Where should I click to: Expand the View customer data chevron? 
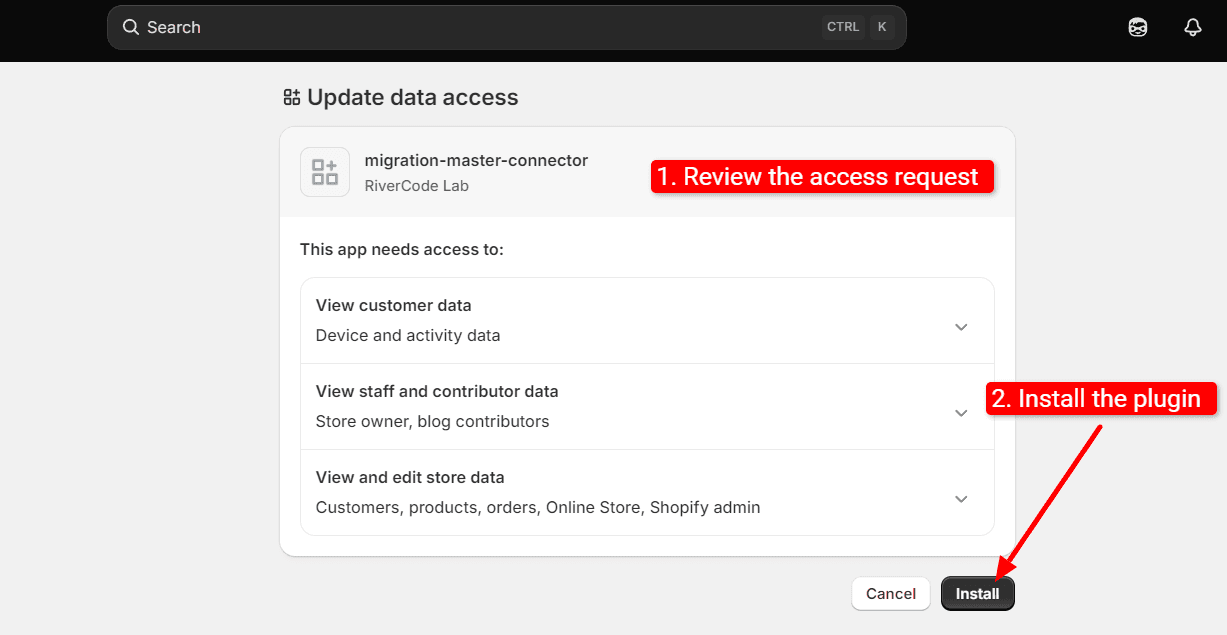point(961,327)
